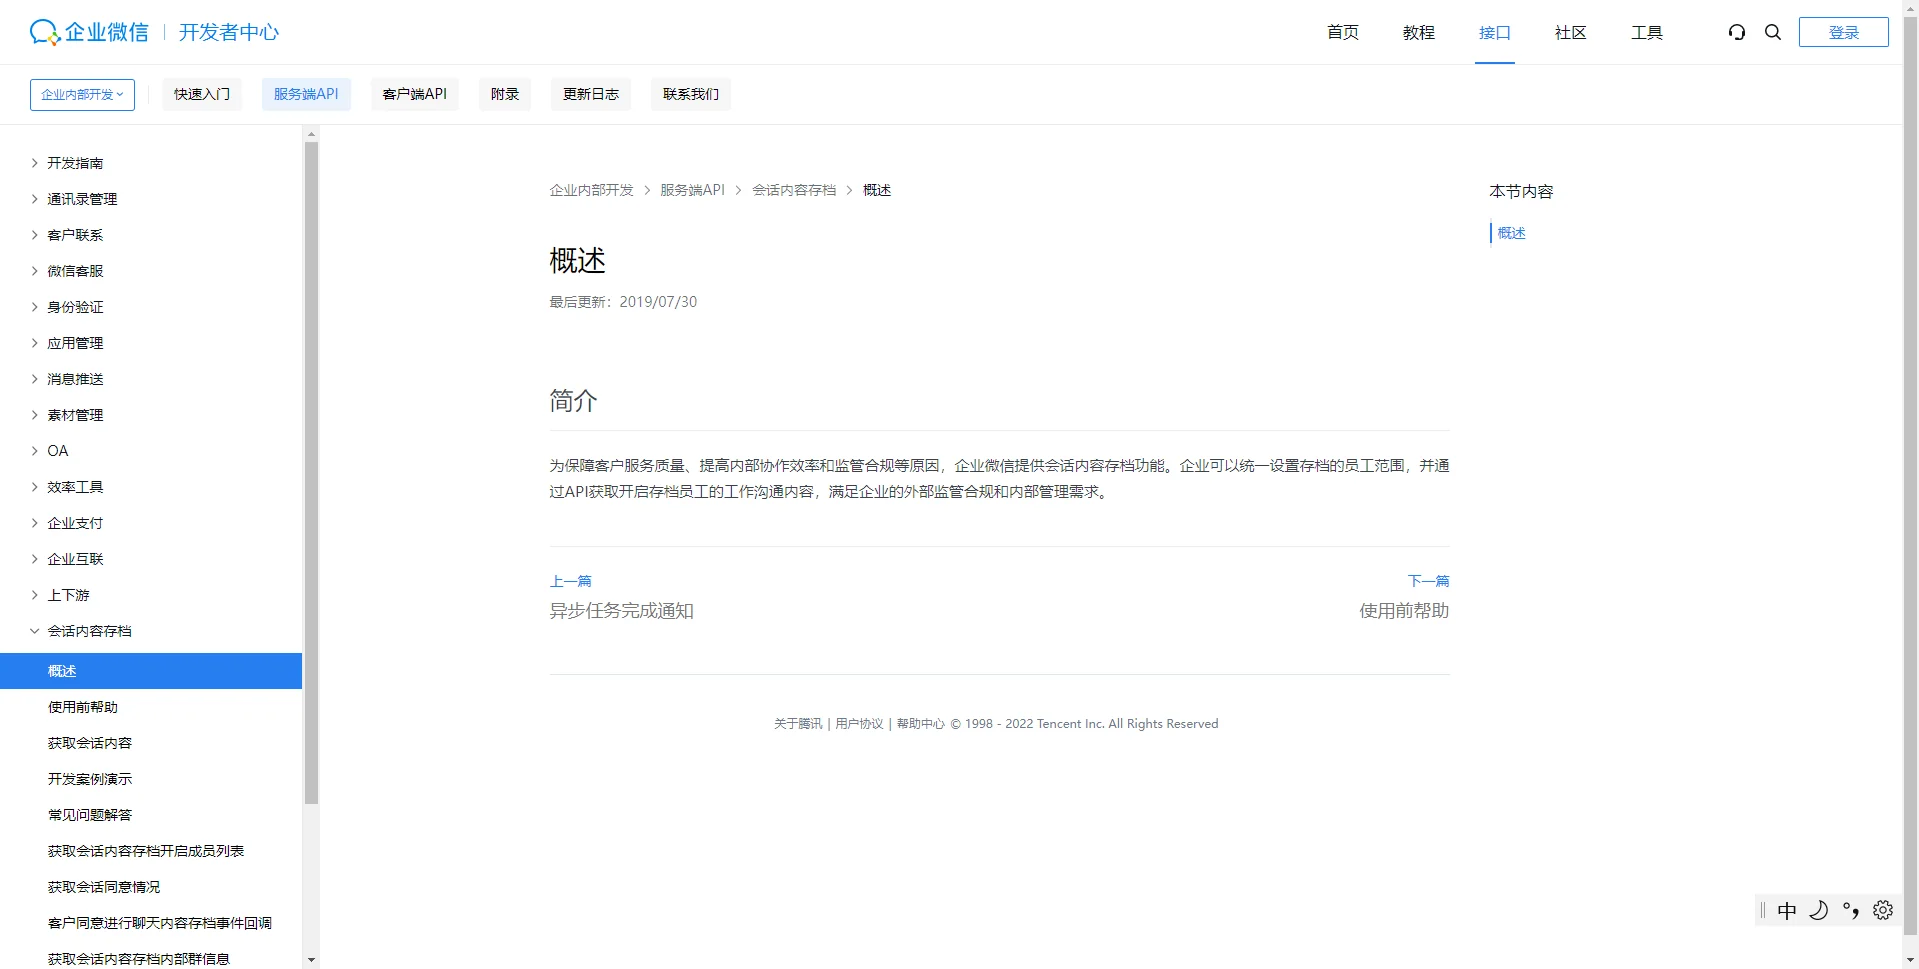Click the customer support headset icon
Viewport: 1919px width, 969px height.
(x=1737, y=32)
